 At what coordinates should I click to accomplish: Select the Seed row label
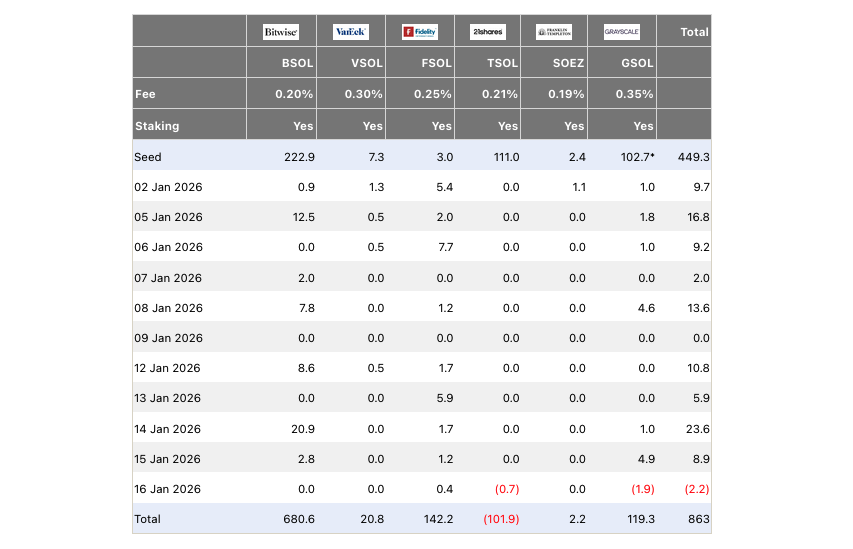click(x=148, y=157)
